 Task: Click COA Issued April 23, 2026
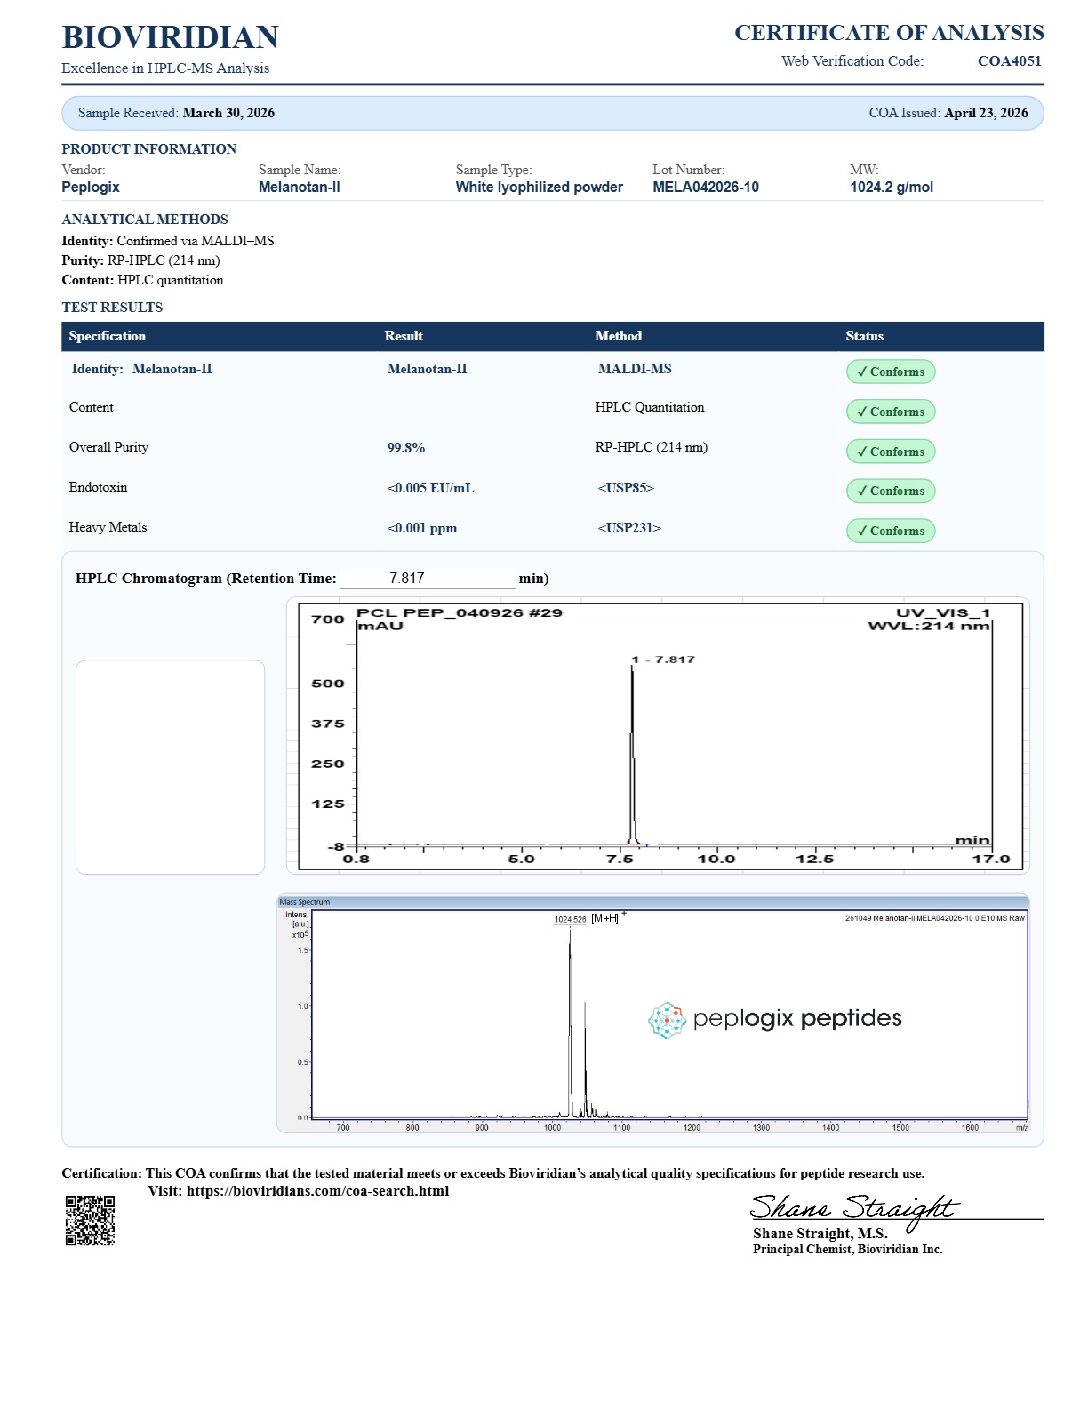(948, 113)
